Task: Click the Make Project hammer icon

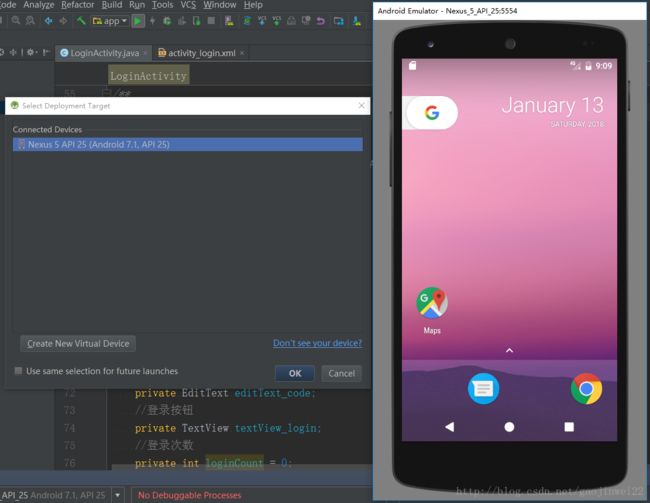Action: point(81,20)
